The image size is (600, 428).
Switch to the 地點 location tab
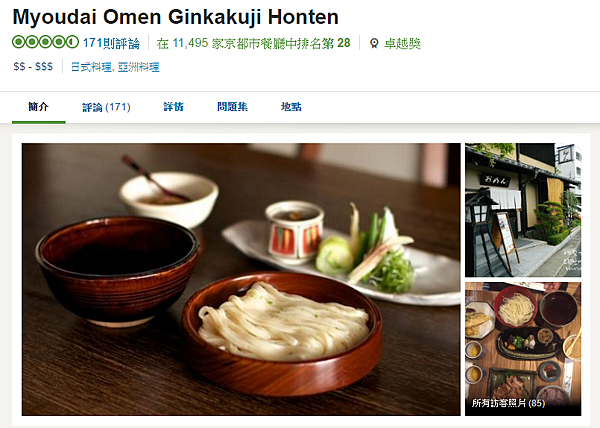[x=291, y=107]
